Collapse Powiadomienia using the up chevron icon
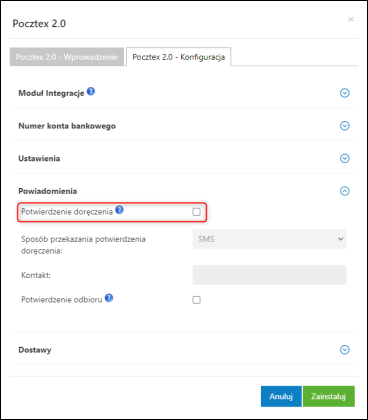 [x=345, y=191]
